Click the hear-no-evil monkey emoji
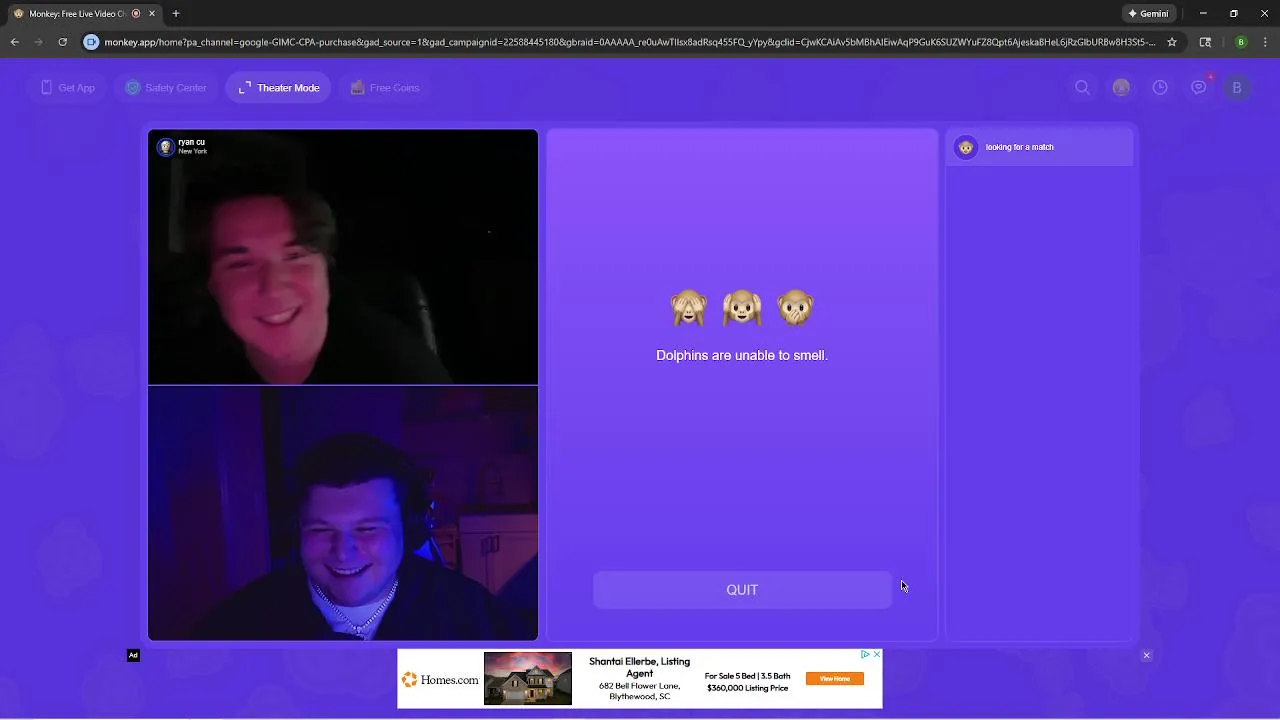1280x720 pixels. [x=742, y=308]
